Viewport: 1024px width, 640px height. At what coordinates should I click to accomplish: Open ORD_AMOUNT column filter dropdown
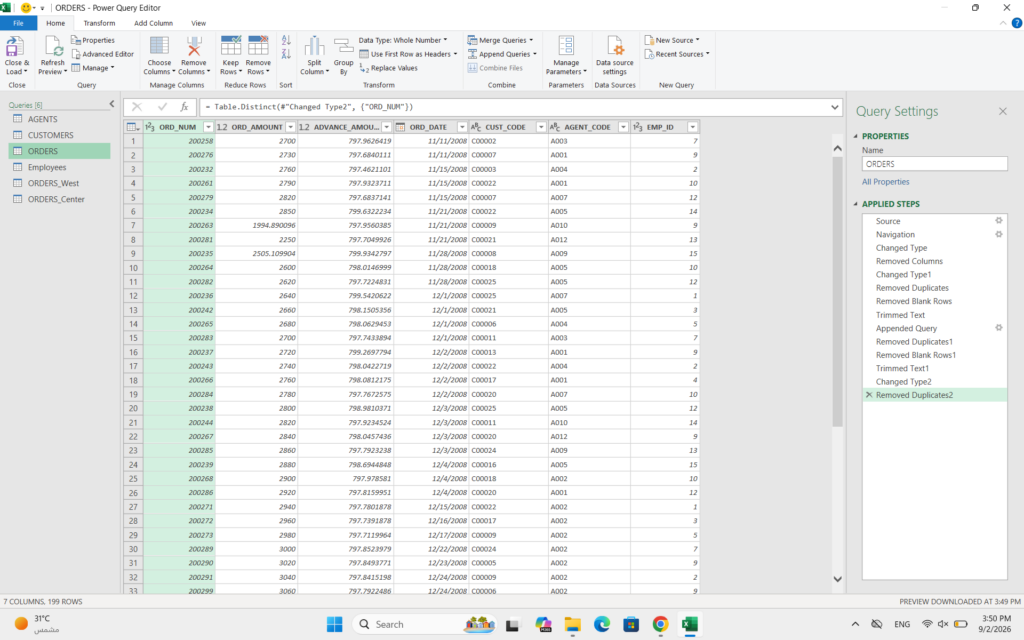pyautogui.click(x=291, y=127)
